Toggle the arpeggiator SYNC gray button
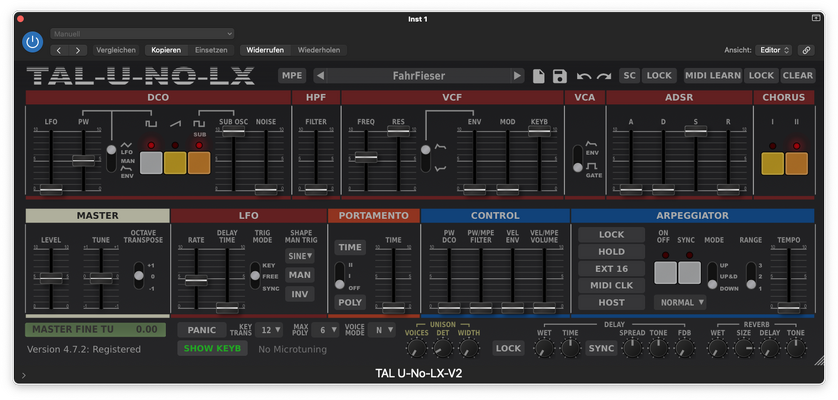Viewport: 838px width, 400px height. click(689, 273)
